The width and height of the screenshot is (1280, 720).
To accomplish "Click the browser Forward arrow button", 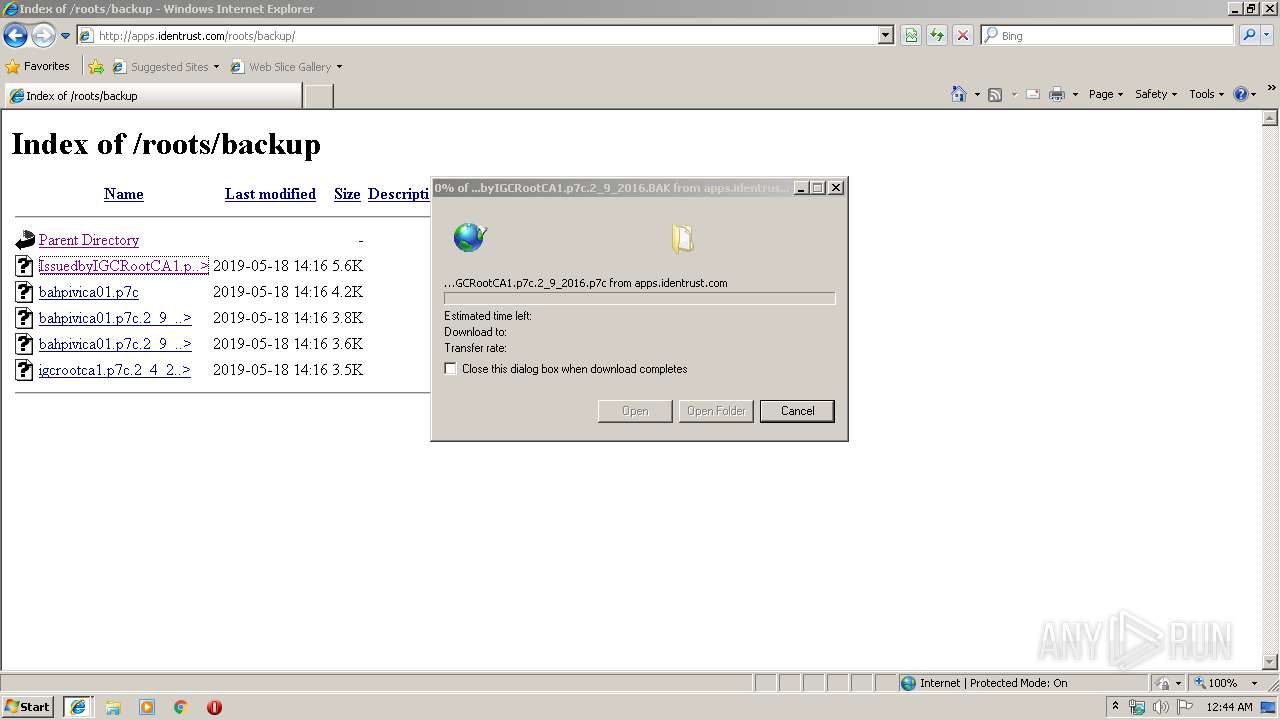I will coord(43,36).
